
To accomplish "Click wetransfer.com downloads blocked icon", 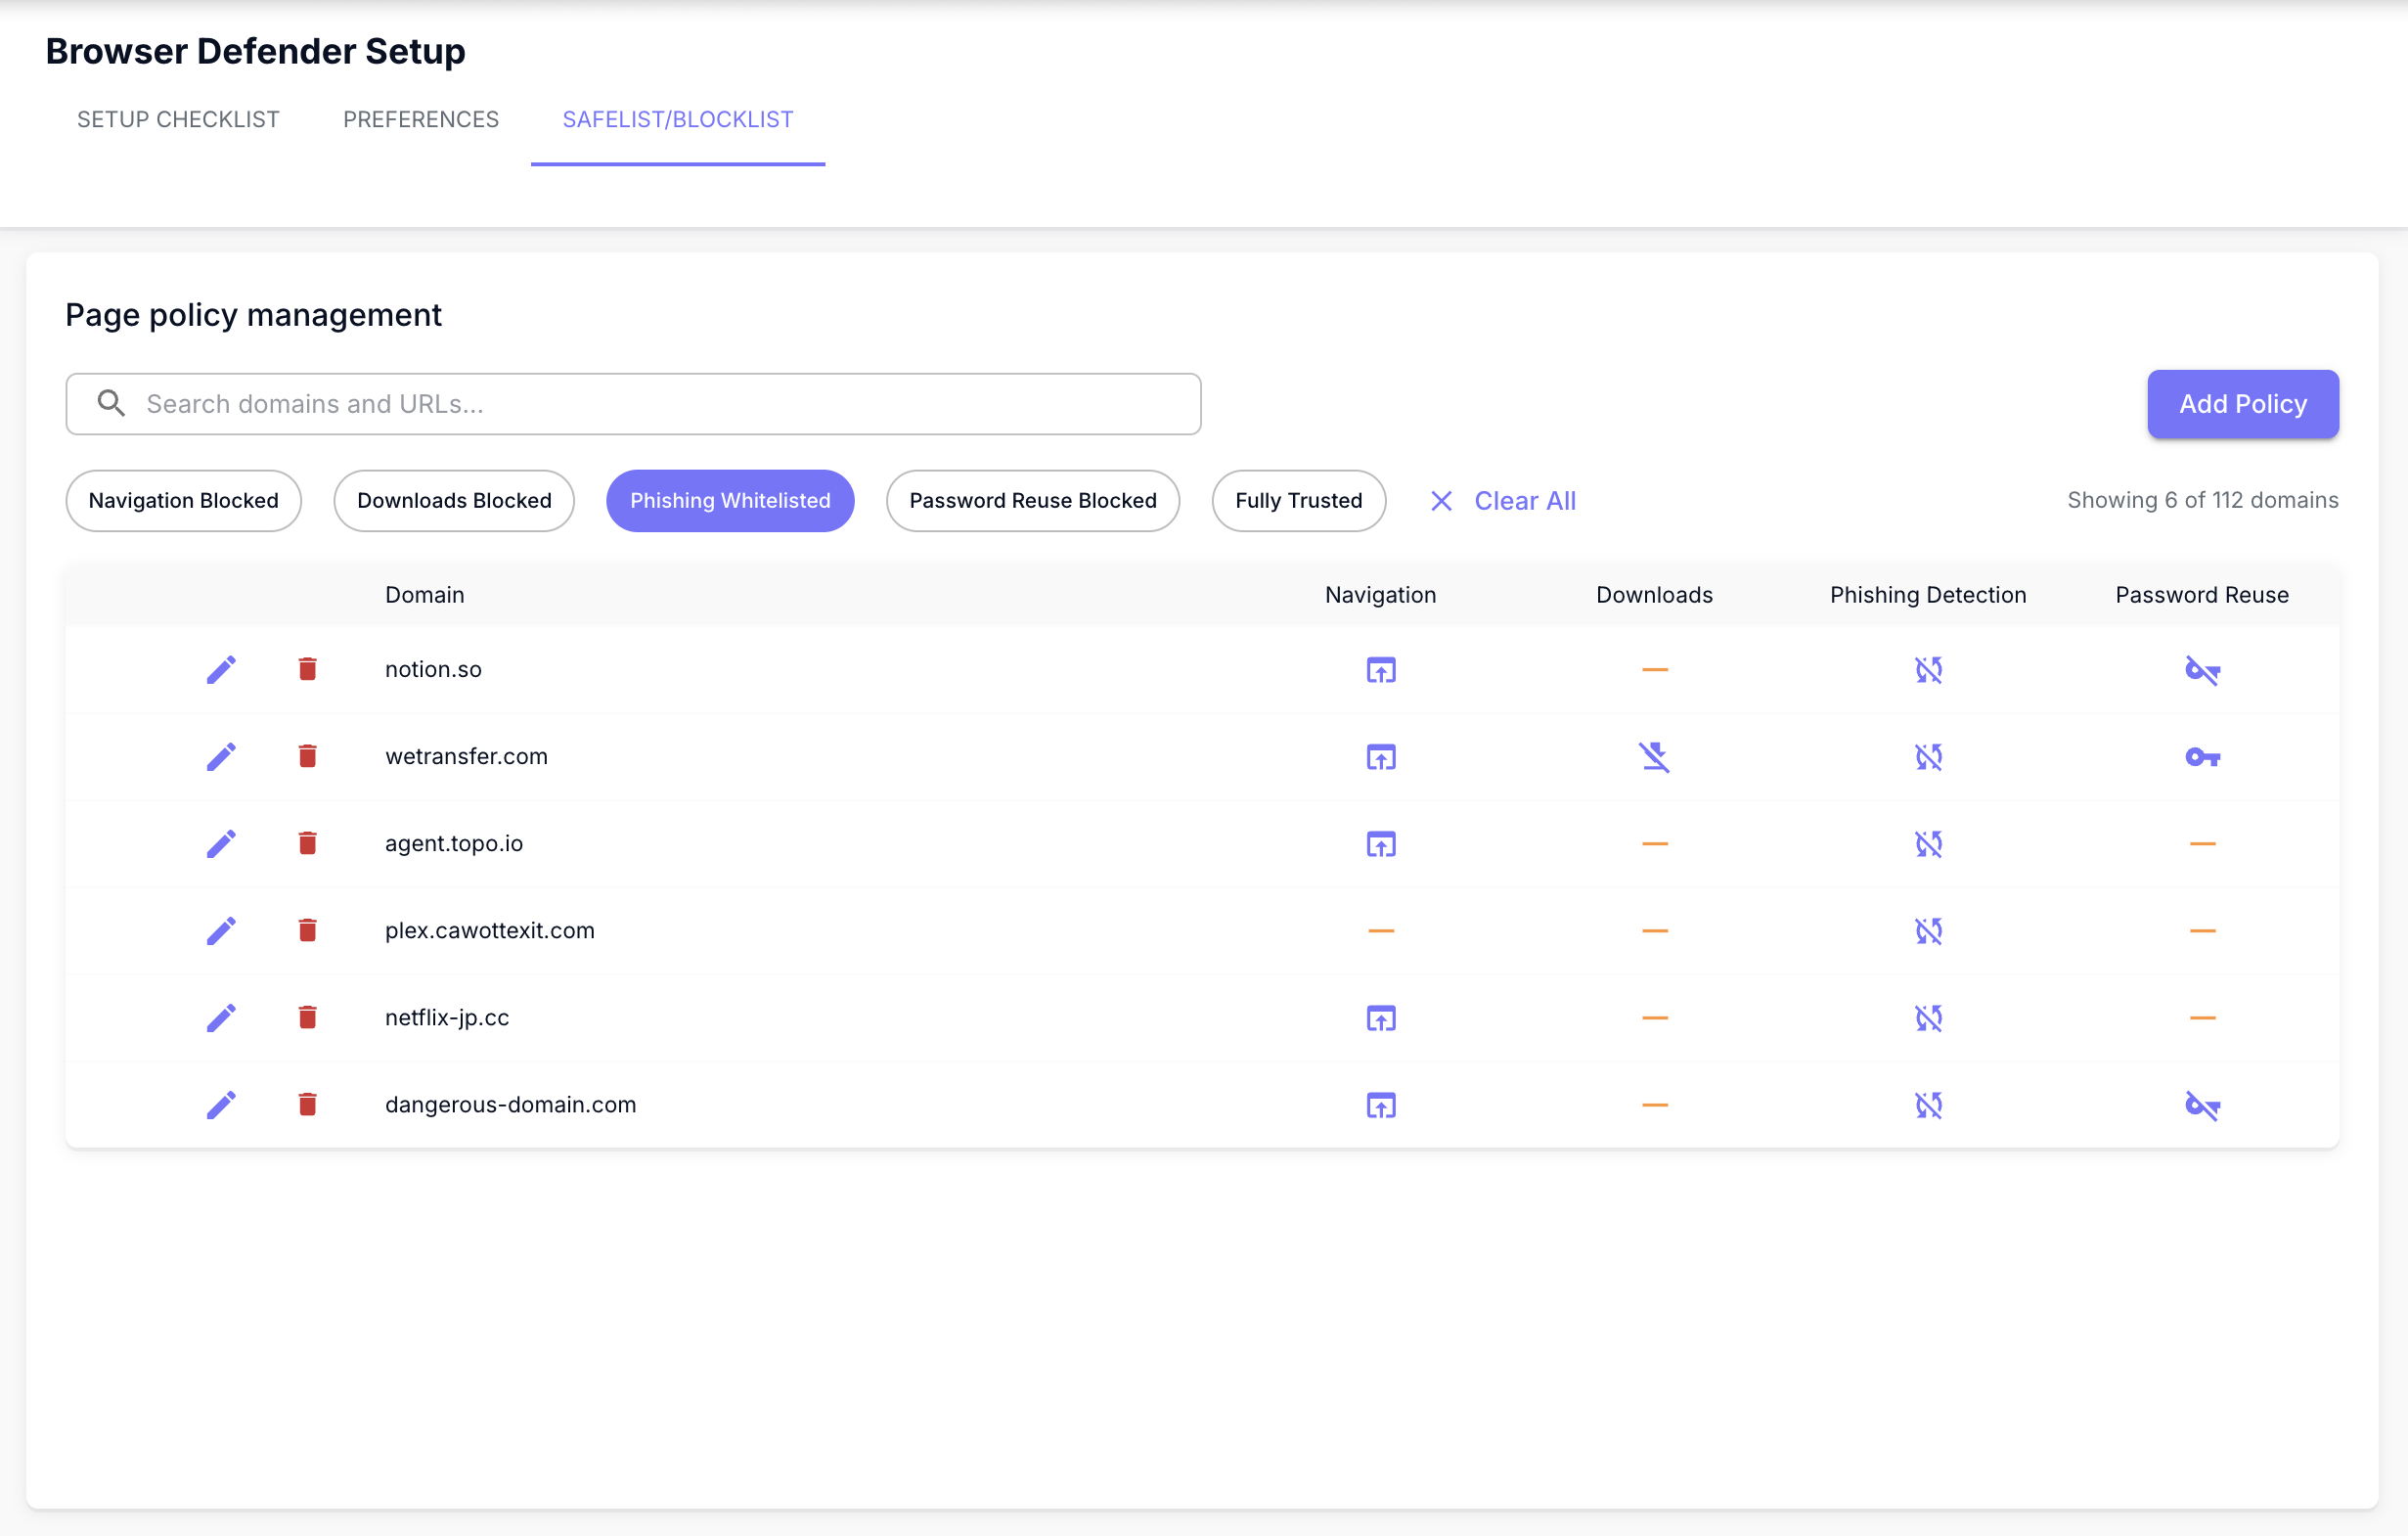I will 1654,757.
